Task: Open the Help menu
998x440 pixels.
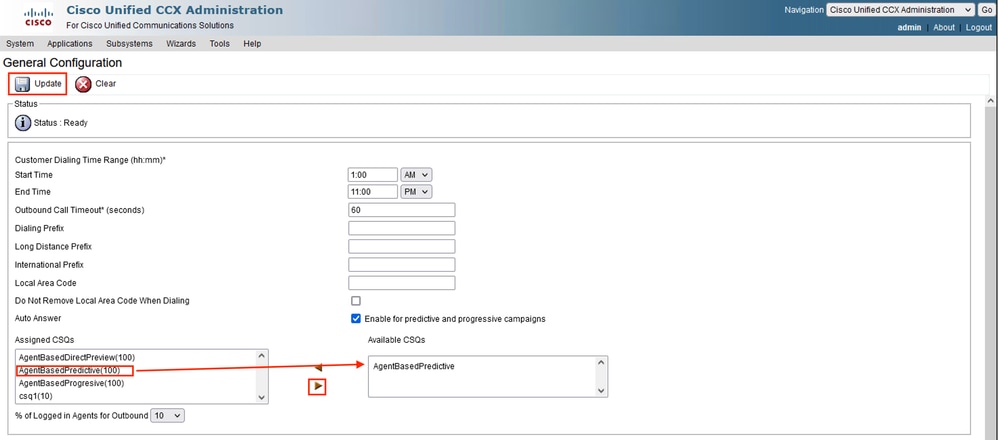Action: 252,44
